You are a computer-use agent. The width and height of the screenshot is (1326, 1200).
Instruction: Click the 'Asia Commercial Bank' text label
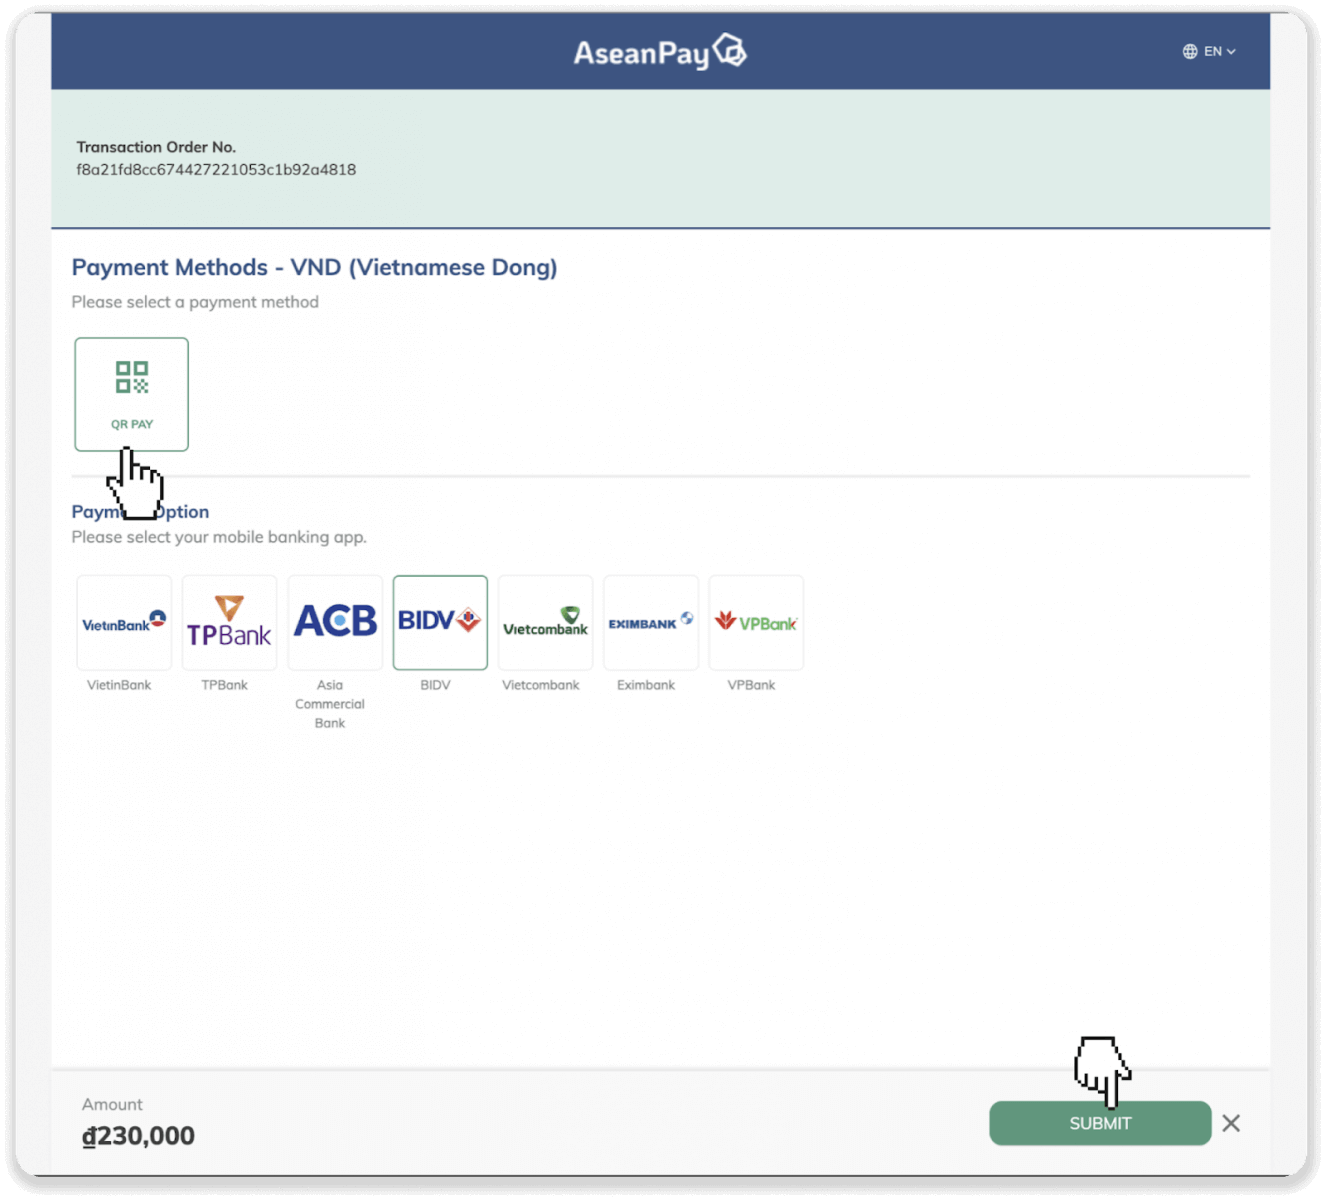[x=330, y=704]
